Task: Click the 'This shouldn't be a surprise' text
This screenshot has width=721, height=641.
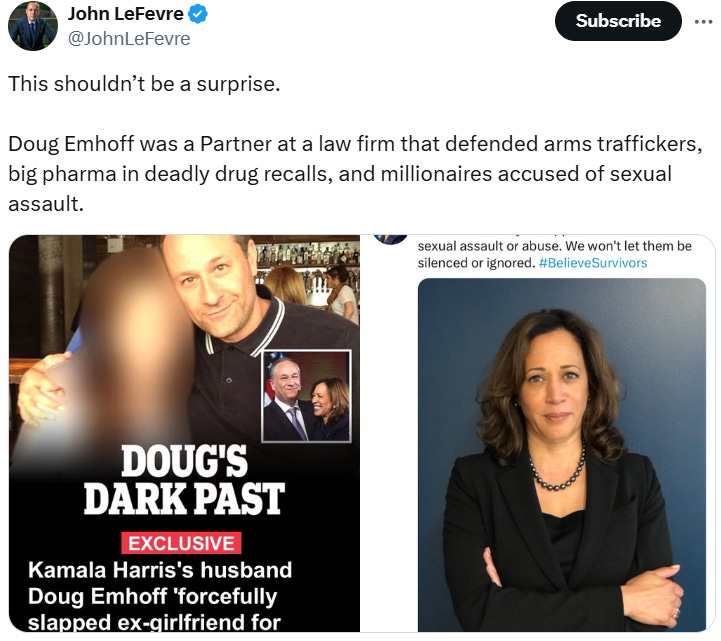Action: point(144,84)
